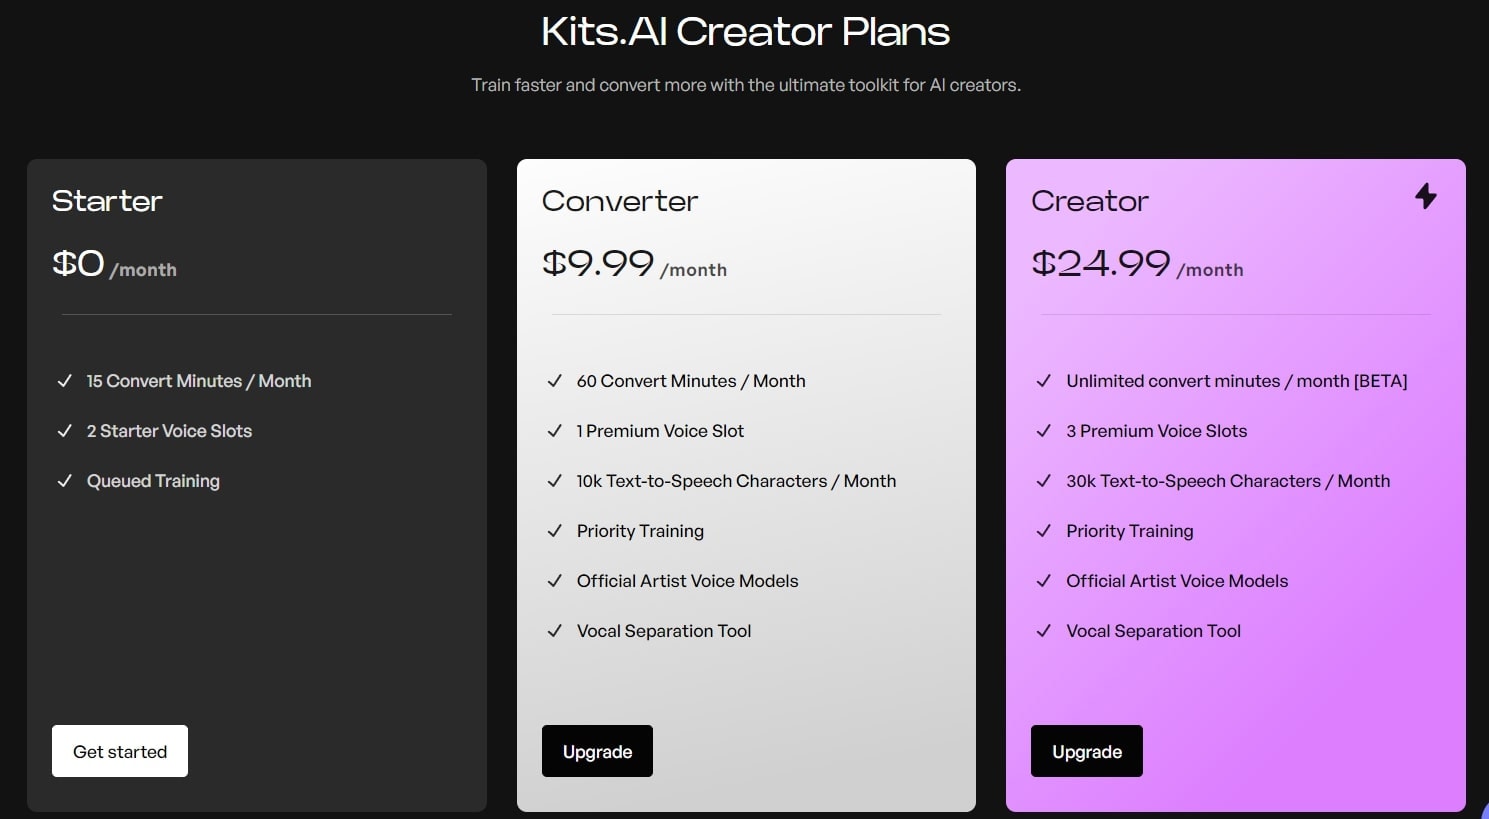Click checkmark next to 2 Starter Voice Slots
Screen dimensions: 1489x819
(x=65, y=431)
